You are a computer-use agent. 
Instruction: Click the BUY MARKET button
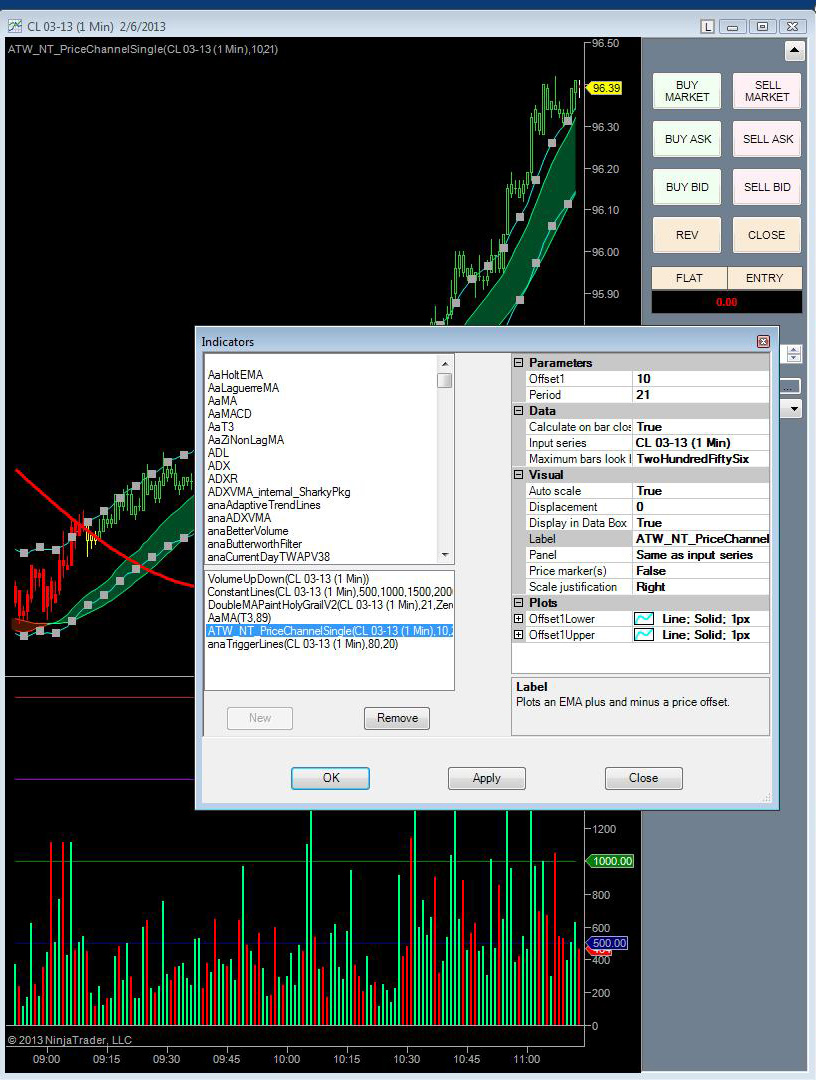tap(687, 91)
